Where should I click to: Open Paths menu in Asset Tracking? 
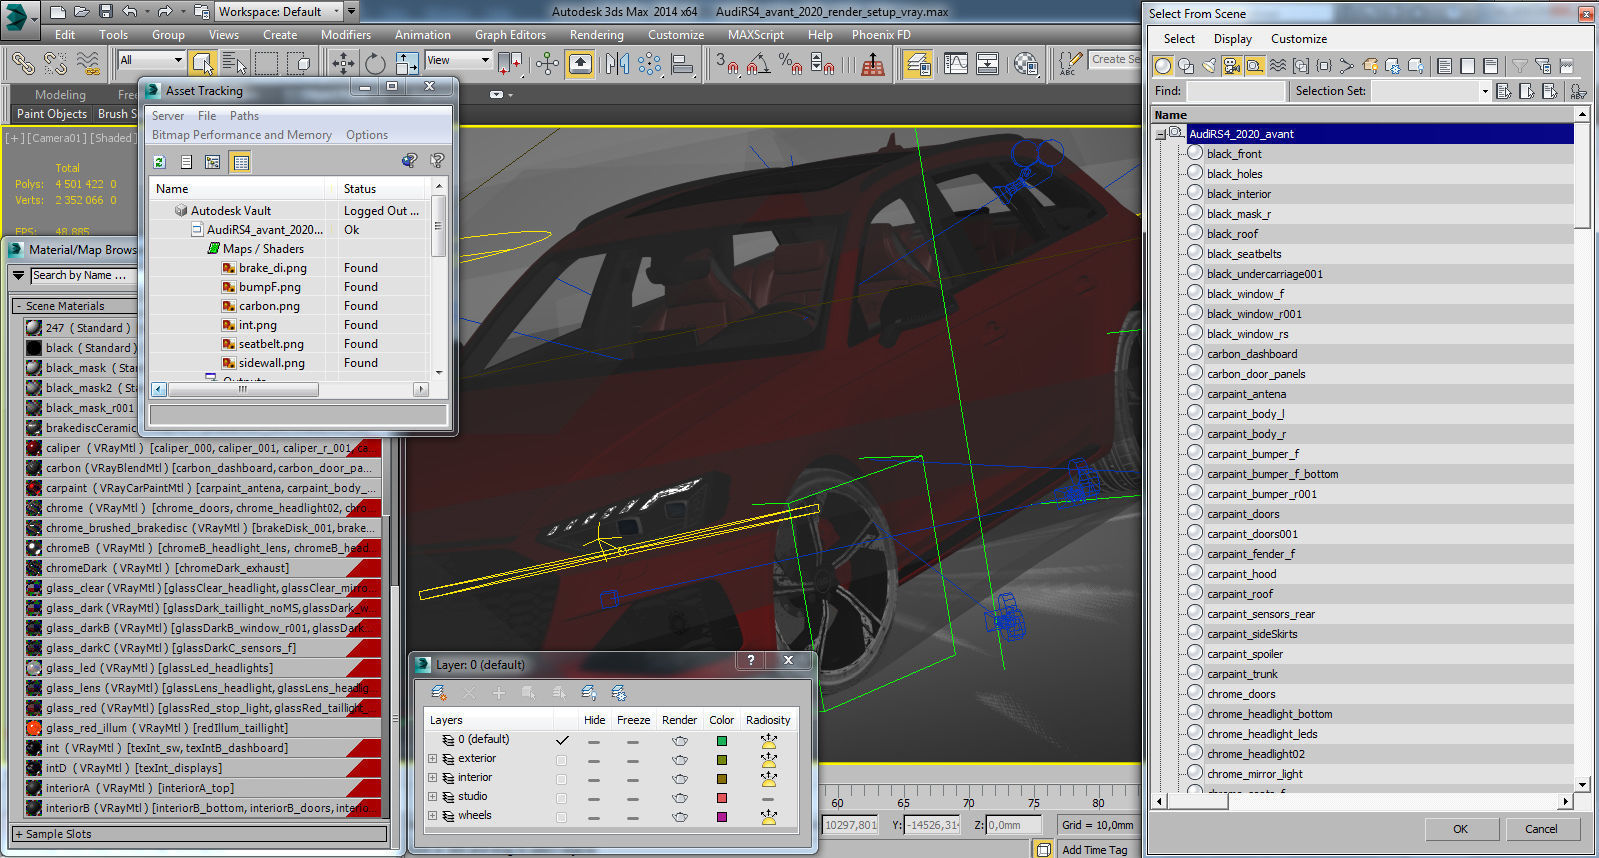pyautogui.click(x=244, y=116)
